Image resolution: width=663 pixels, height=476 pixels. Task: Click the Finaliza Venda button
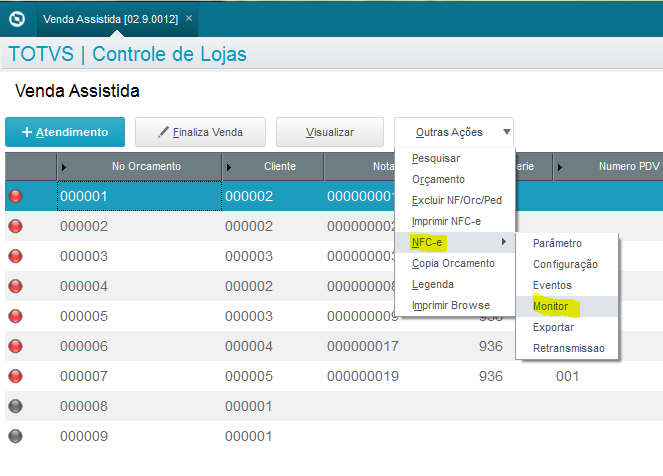tap(200, 132)
